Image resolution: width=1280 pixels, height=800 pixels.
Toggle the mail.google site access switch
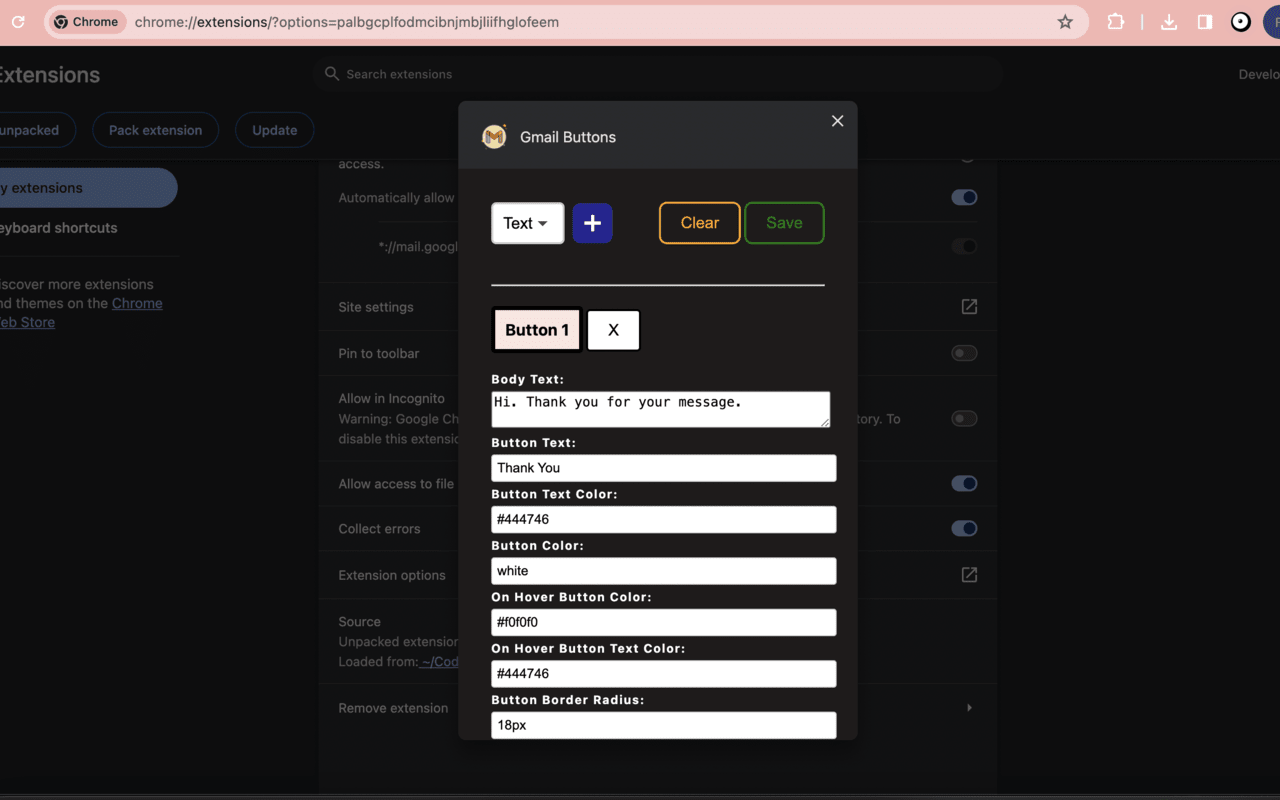tap(964, 246)
